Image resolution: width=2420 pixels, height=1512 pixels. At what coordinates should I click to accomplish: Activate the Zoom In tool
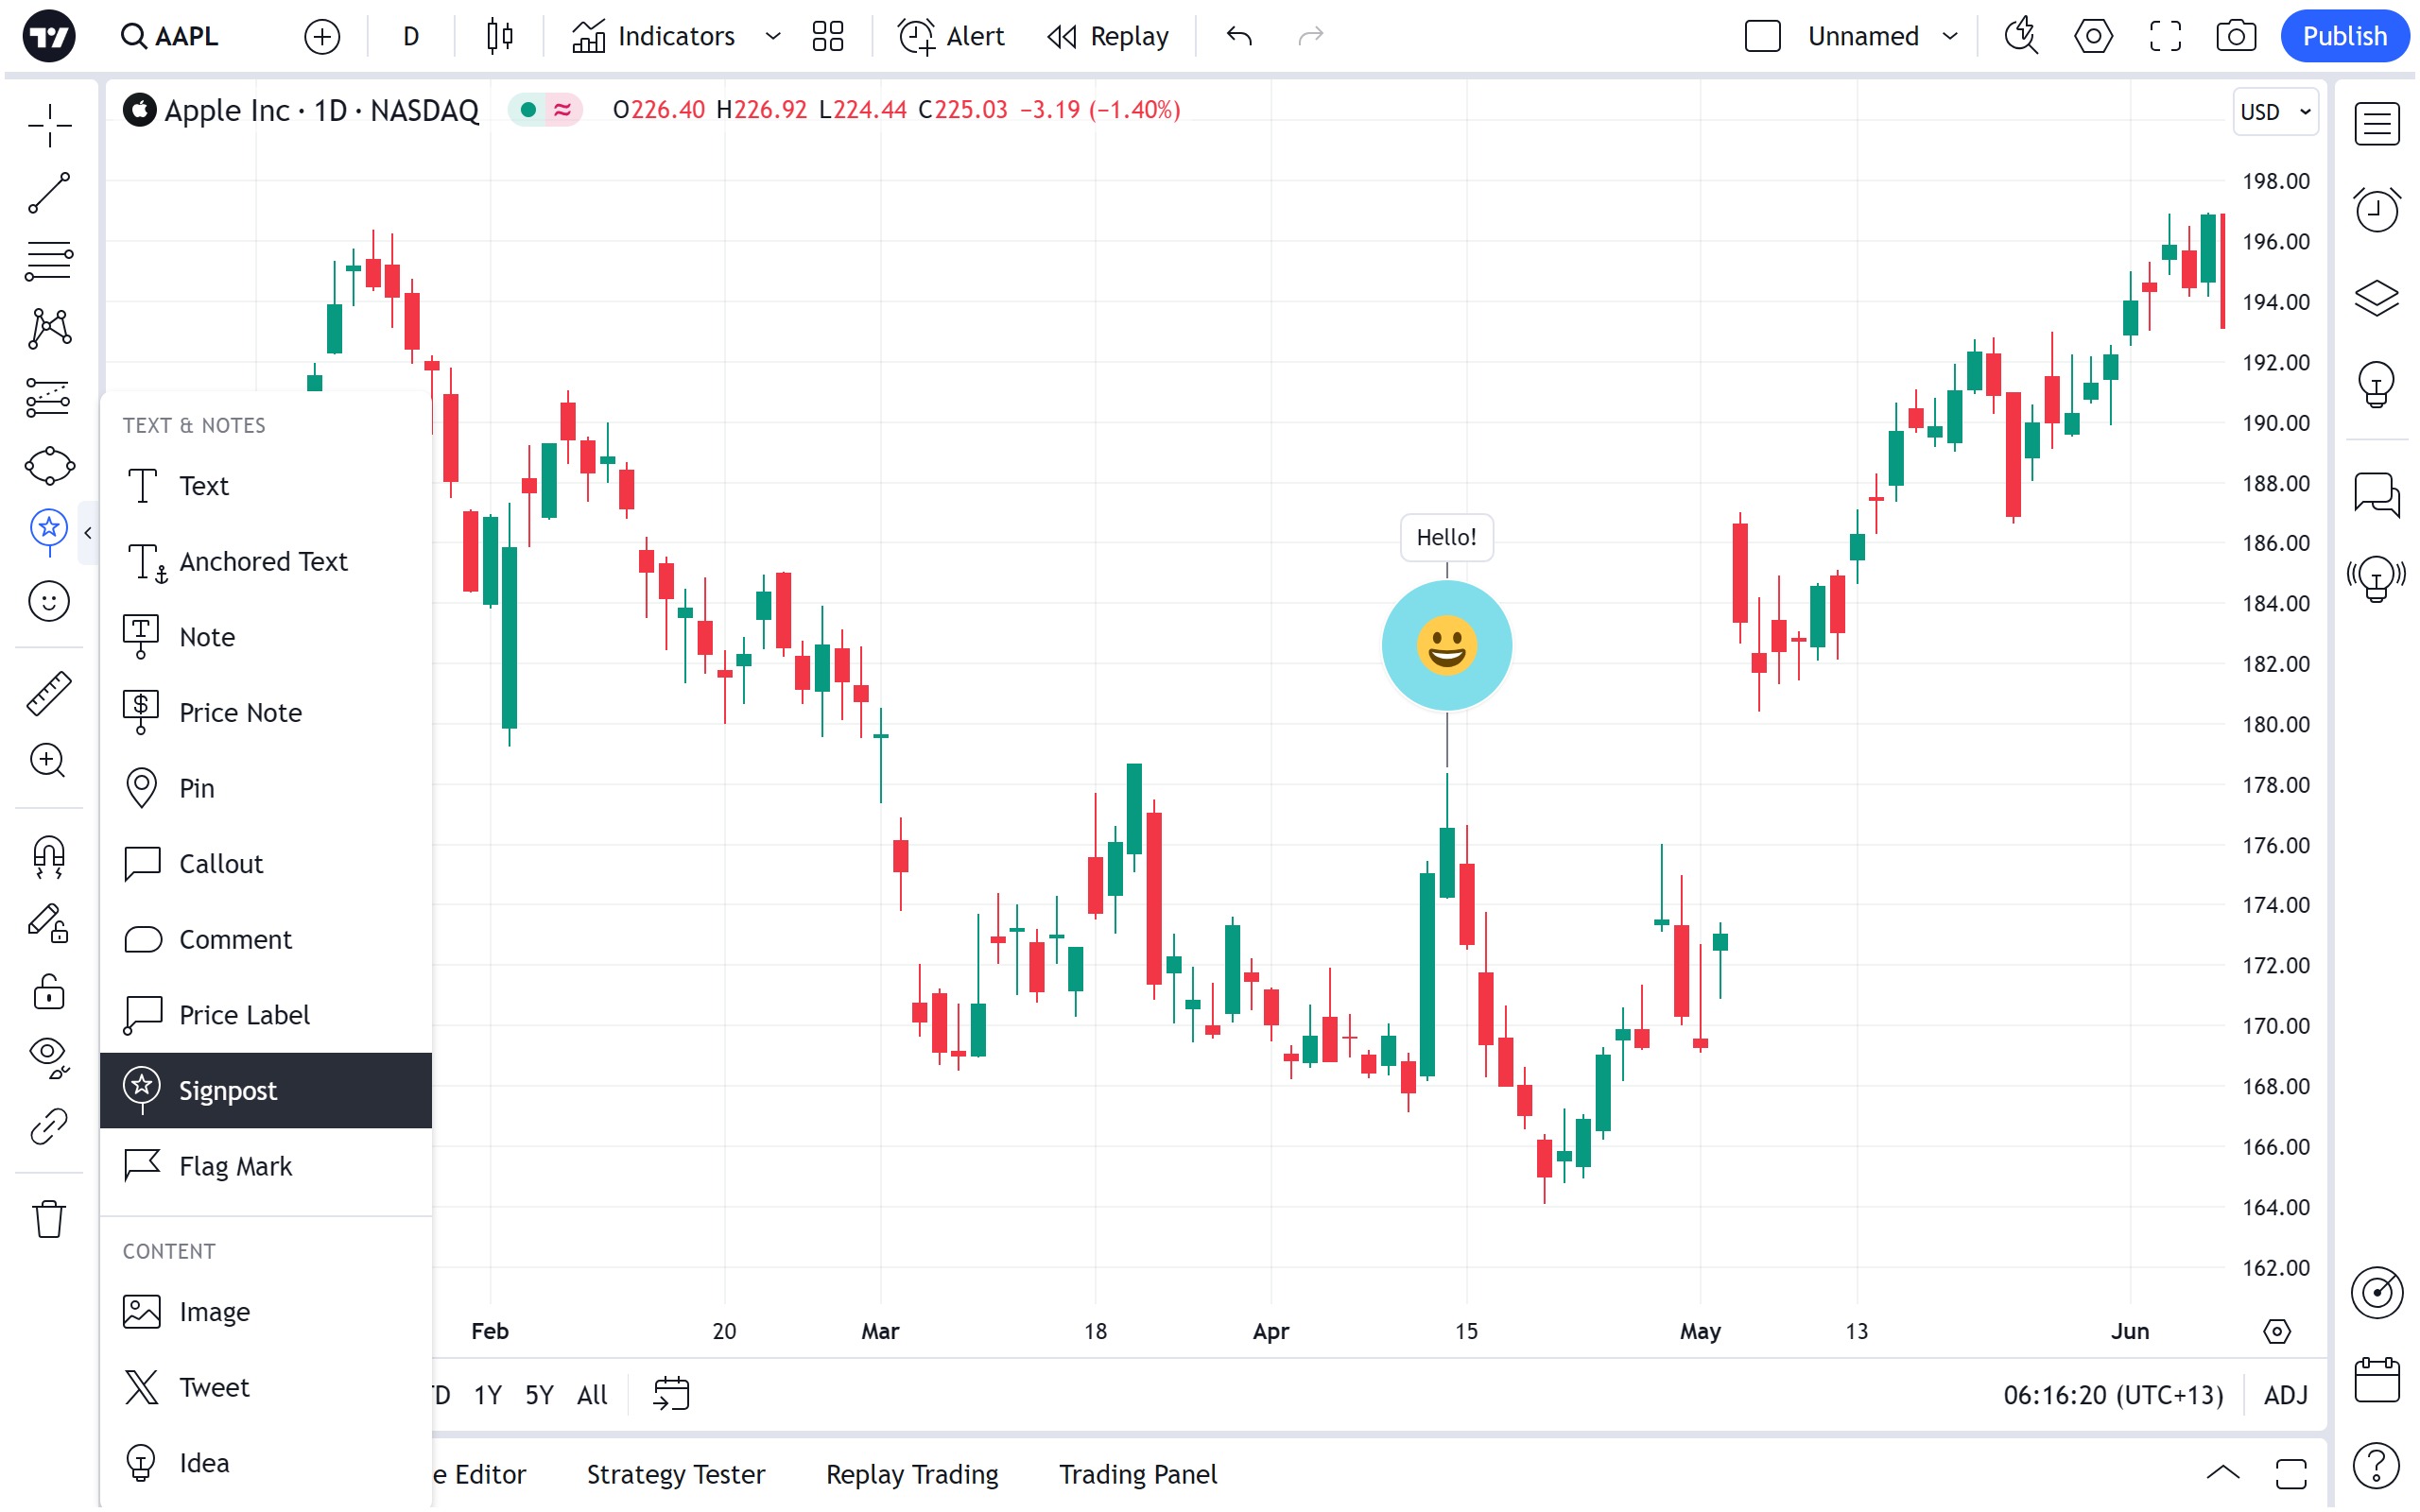click(48, 761)
